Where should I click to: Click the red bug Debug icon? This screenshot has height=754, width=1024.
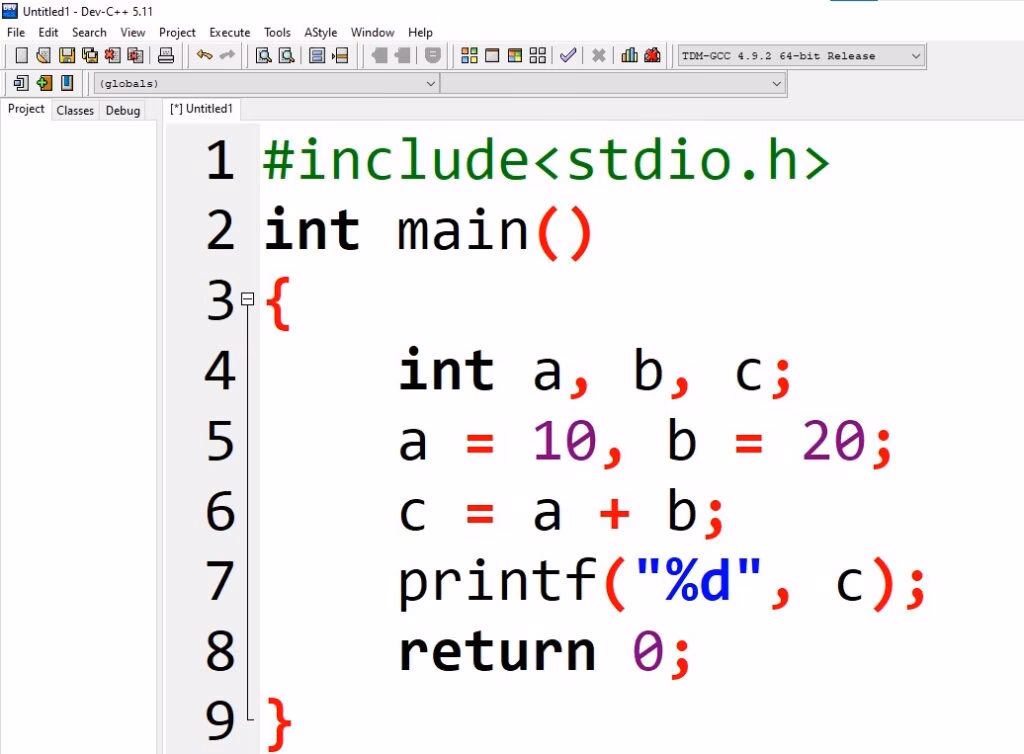pyautogui.click(x=652, y=55)
